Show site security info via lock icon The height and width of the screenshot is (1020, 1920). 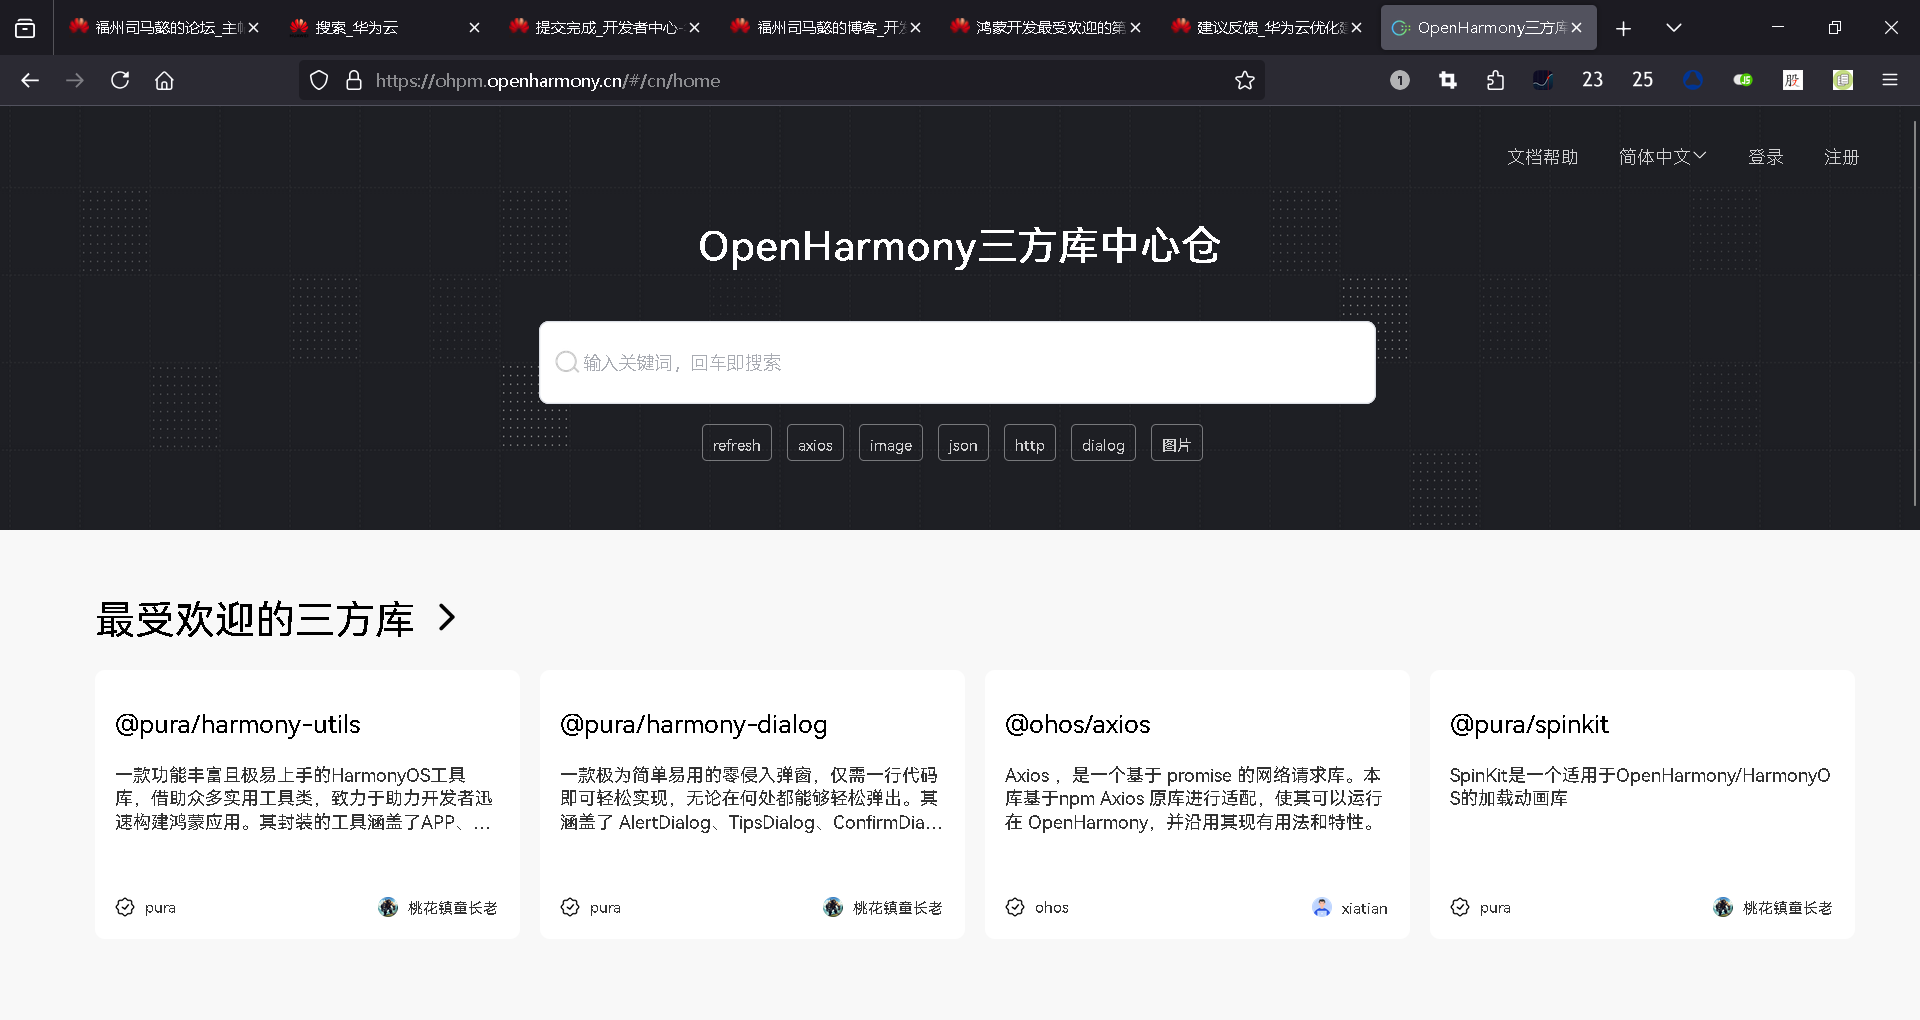point(353,80)
